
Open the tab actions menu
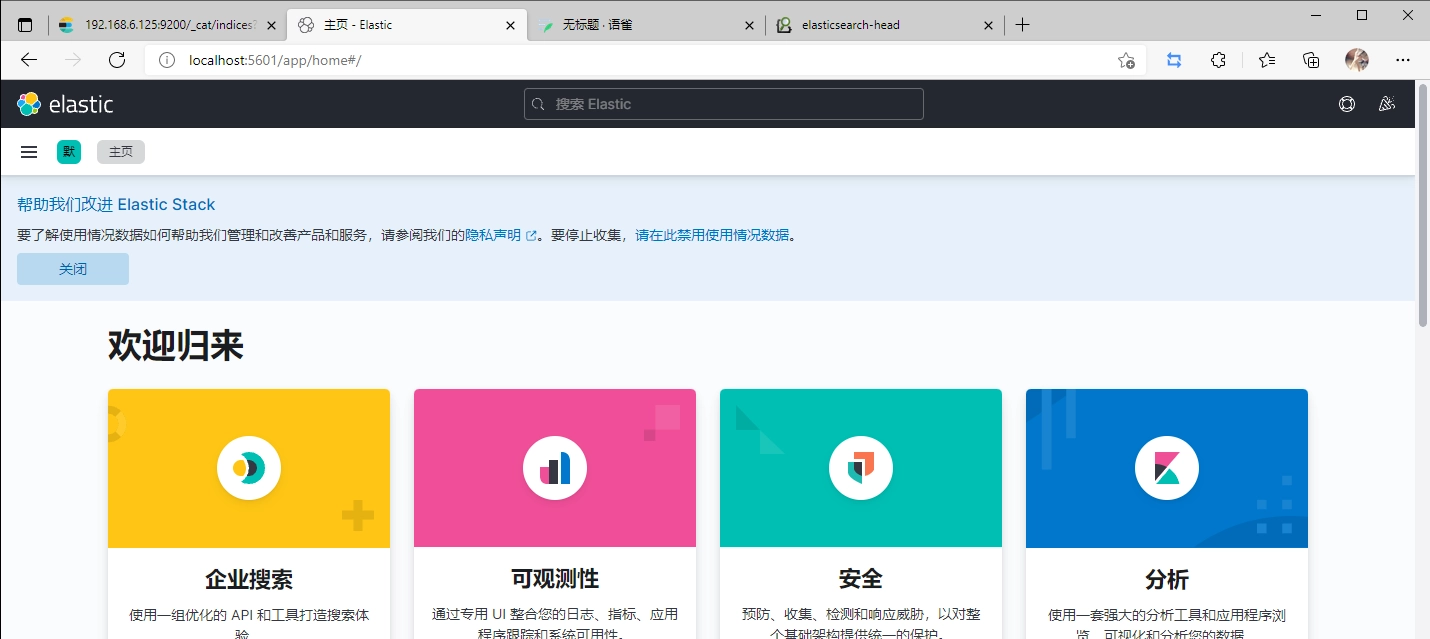pyautogui.click(x=25, y=25)
